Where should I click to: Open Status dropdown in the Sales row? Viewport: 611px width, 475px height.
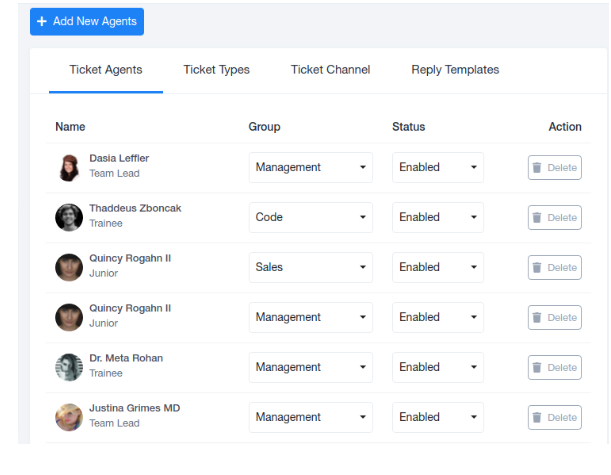click(438, 267)
